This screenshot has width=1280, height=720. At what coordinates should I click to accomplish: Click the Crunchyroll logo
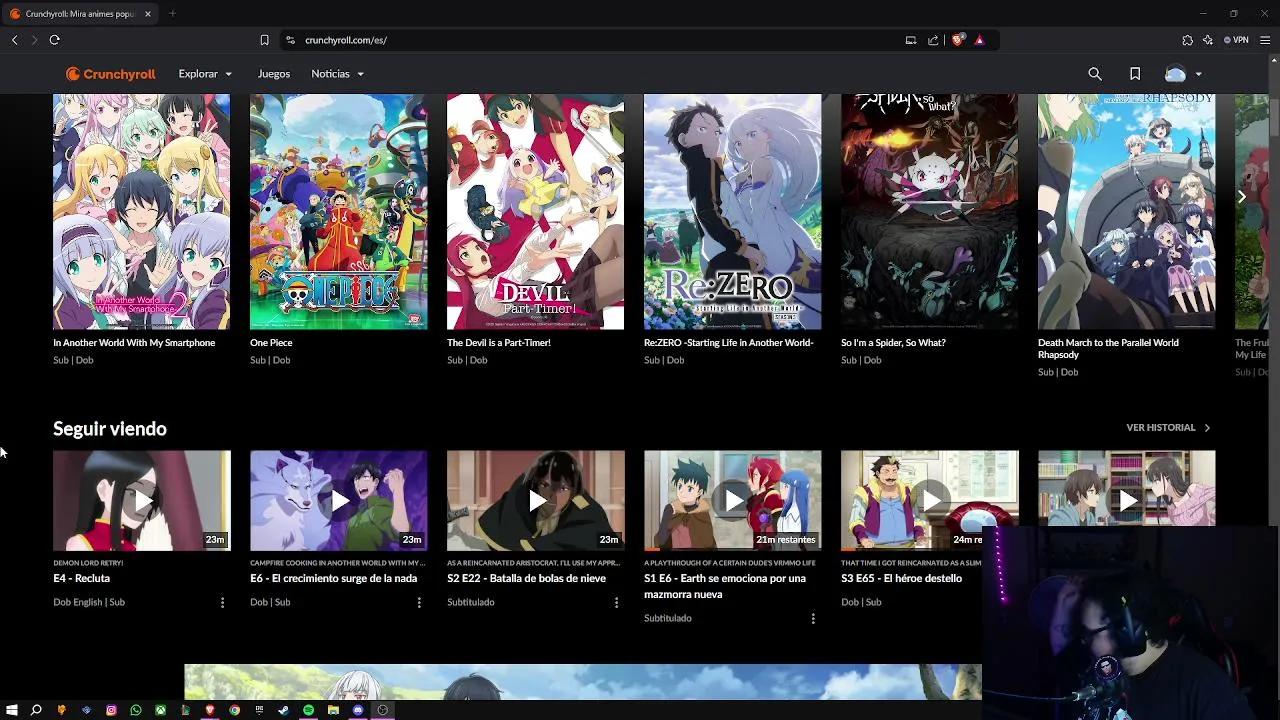(110, 73)
